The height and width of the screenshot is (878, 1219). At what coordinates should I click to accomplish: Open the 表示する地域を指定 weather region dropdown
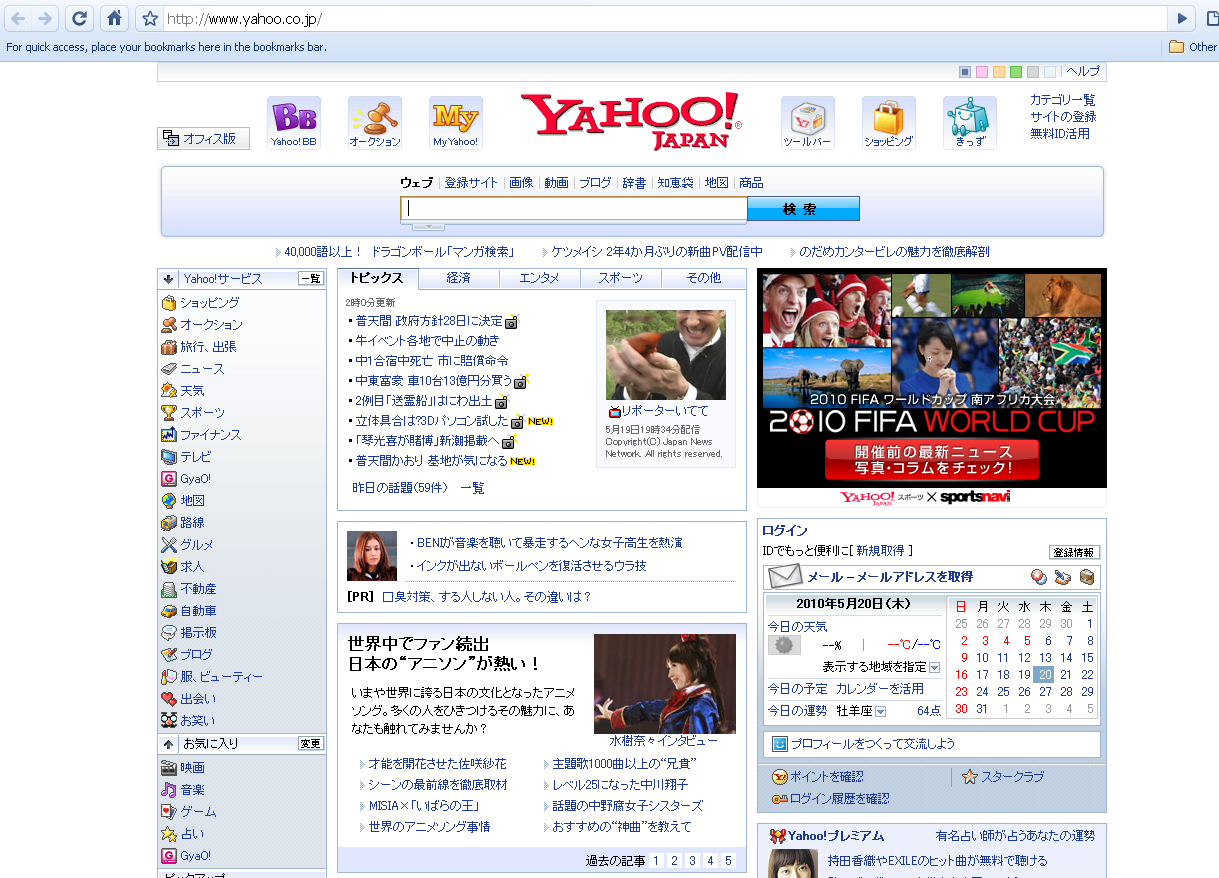tap(935, 667)
